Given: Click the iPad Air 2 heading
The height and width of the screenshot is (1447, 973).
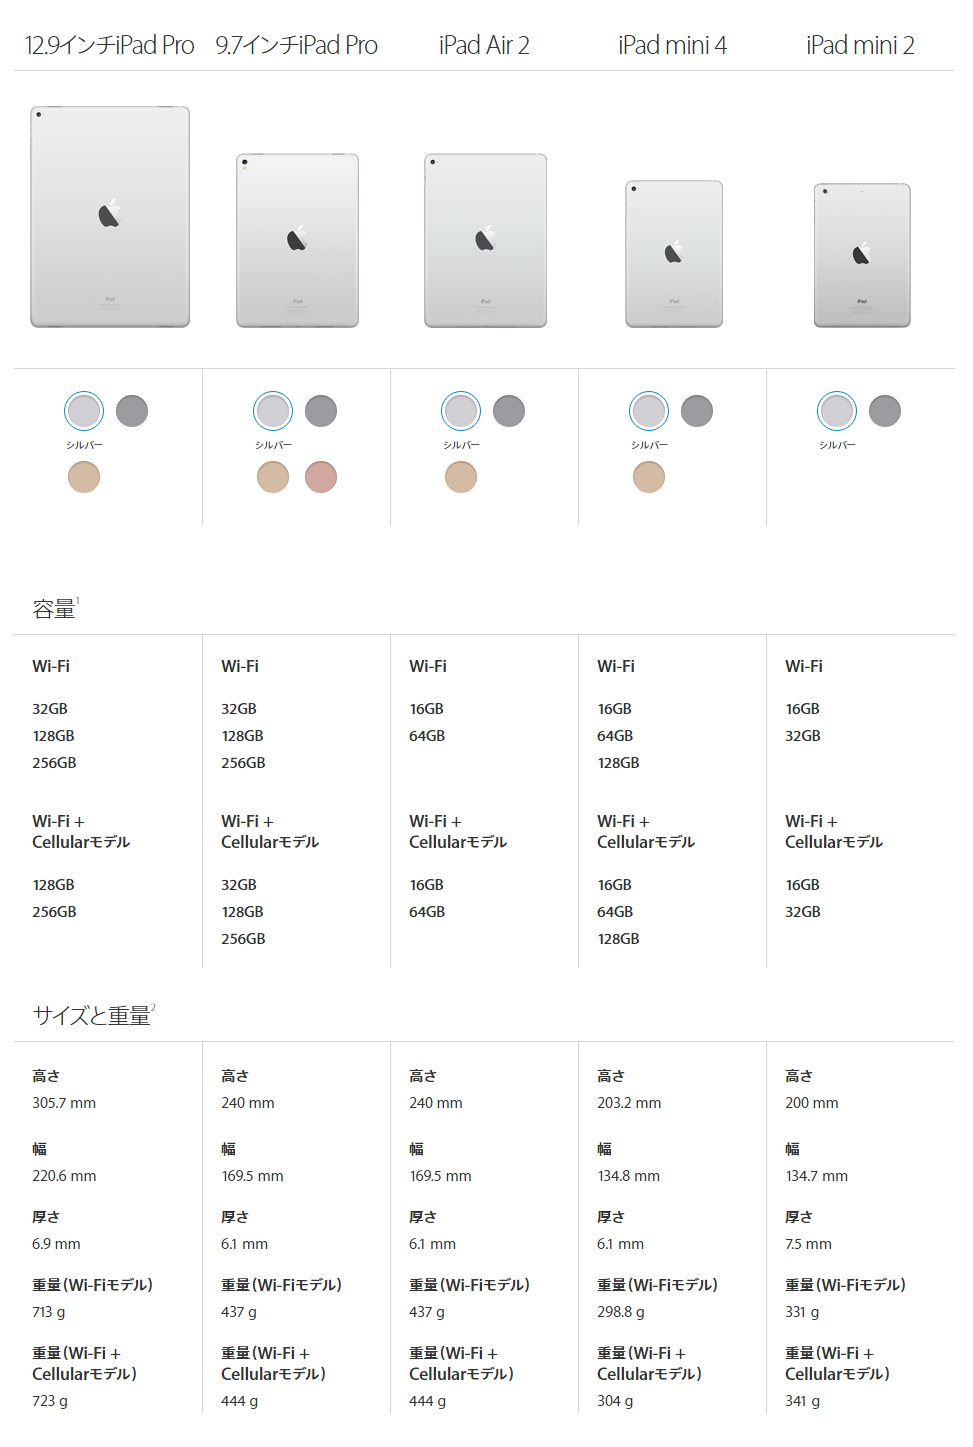Looking at the screenshot, I should point(484,45).
